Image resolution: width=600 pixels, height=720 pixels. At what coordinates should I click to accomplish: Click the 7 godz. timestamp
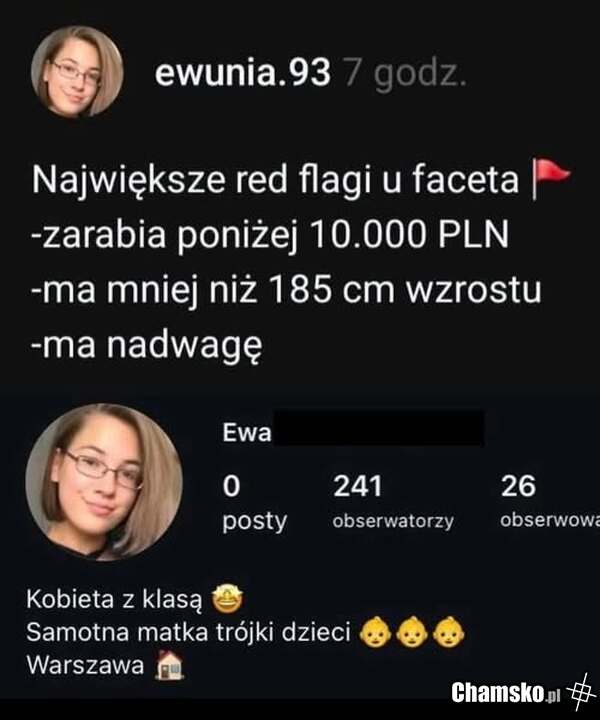(405, 74)
